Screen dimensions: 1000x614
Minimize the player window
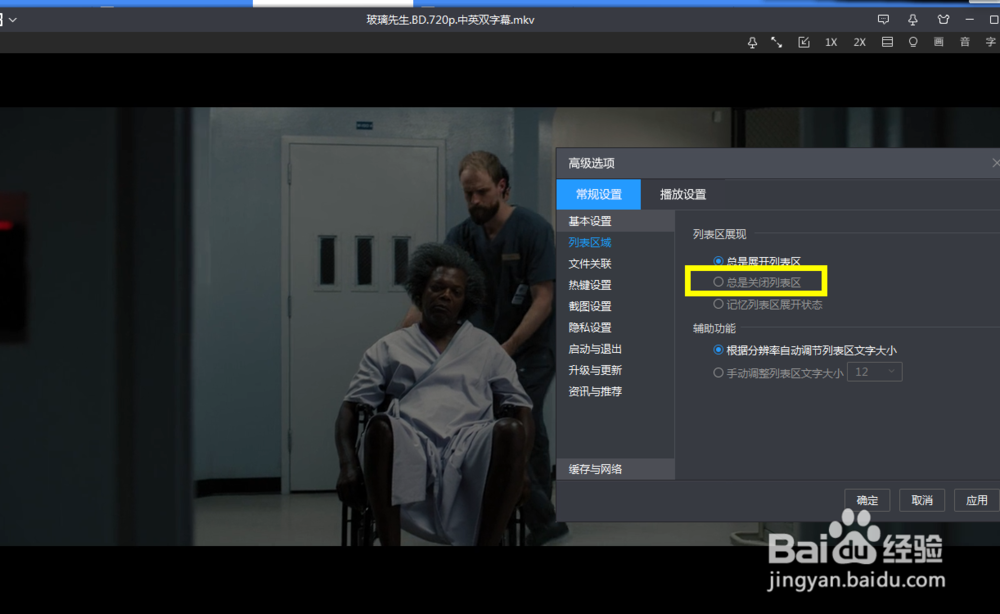click(969, 20)
